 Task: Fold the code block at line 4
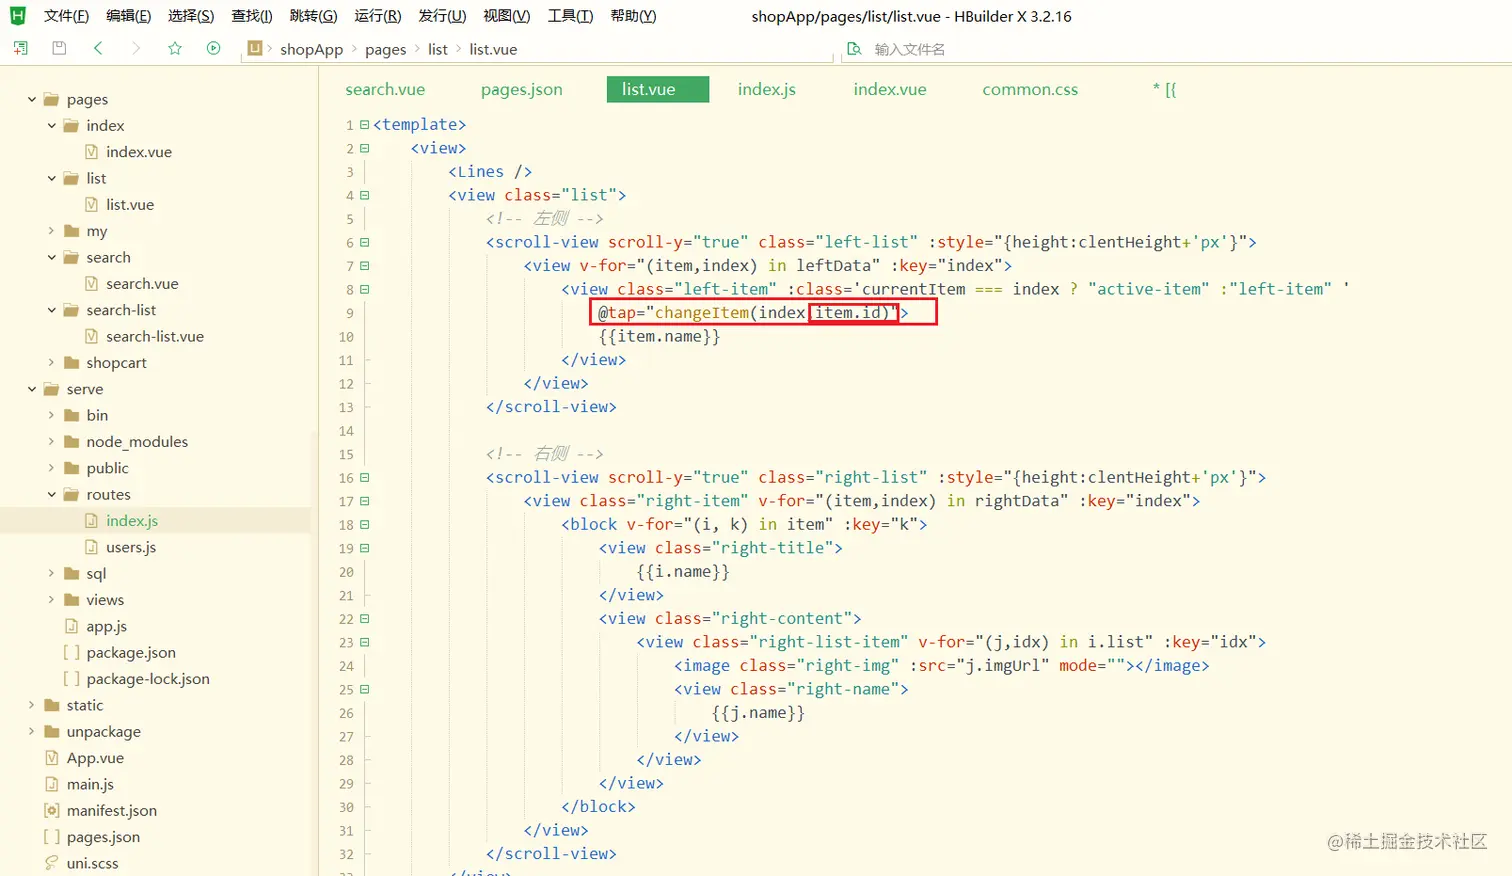pos(365,196)
